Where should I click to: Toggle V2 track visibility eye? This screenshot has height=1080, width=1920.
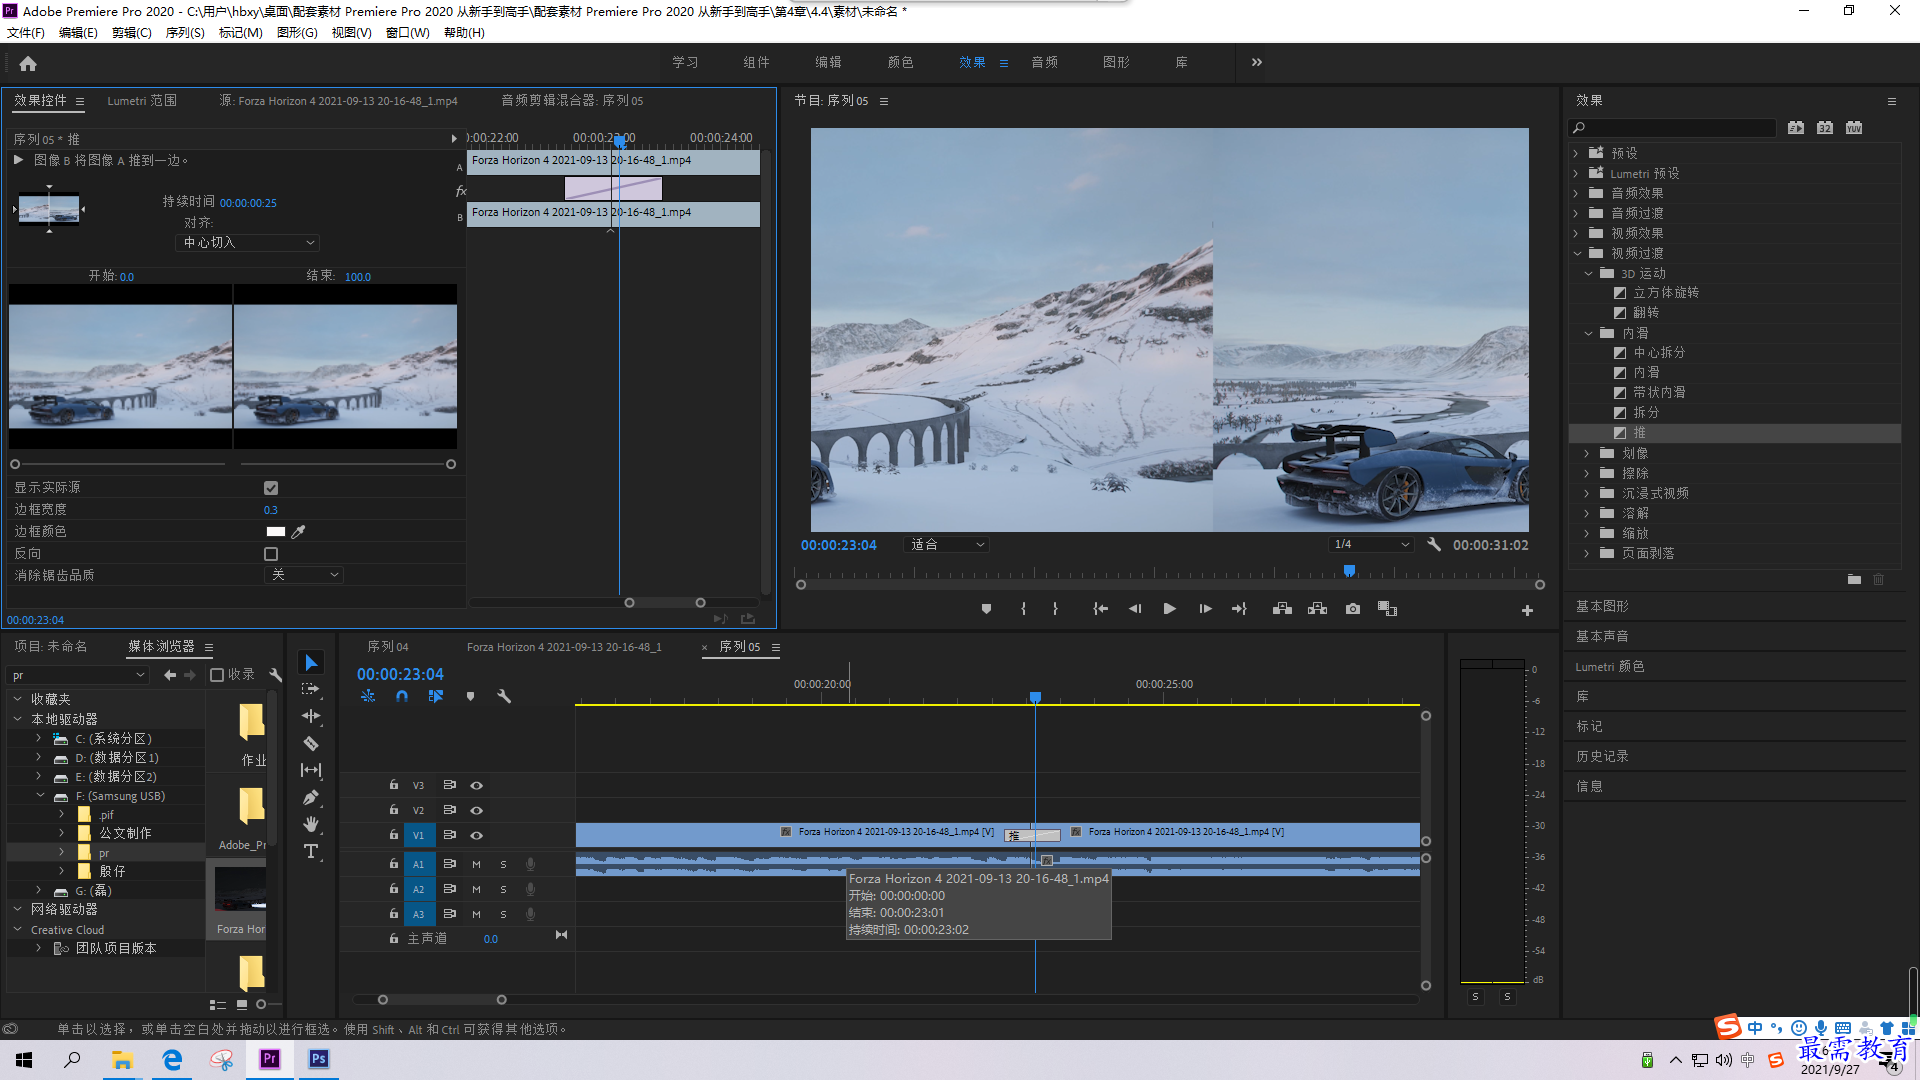476,810
